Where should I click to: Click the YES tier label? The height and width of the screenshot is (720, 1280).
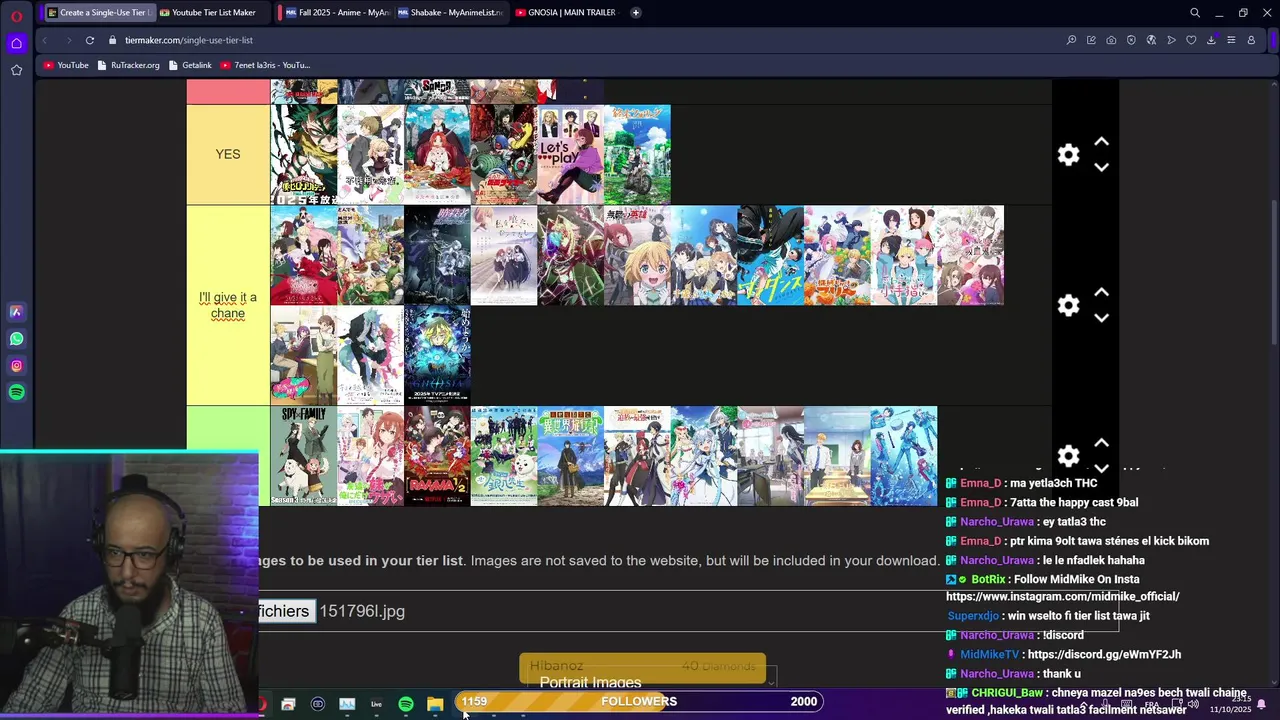[x=228, y=155]
